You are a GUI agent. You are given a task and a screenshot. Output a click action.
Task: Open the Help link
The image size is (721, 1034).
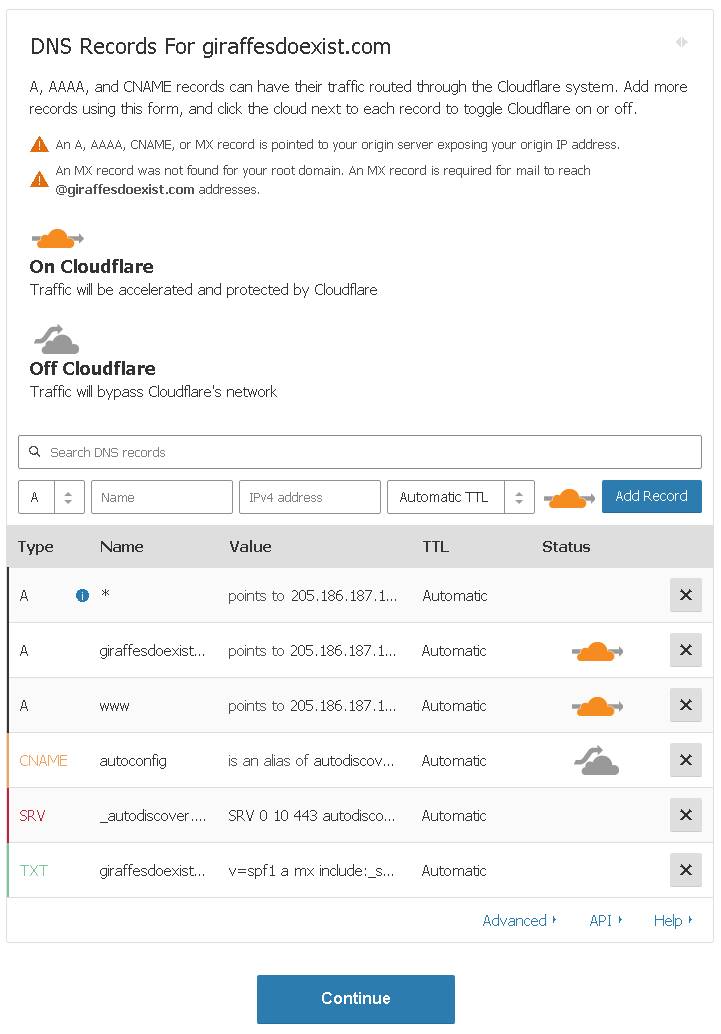[672, 921]
